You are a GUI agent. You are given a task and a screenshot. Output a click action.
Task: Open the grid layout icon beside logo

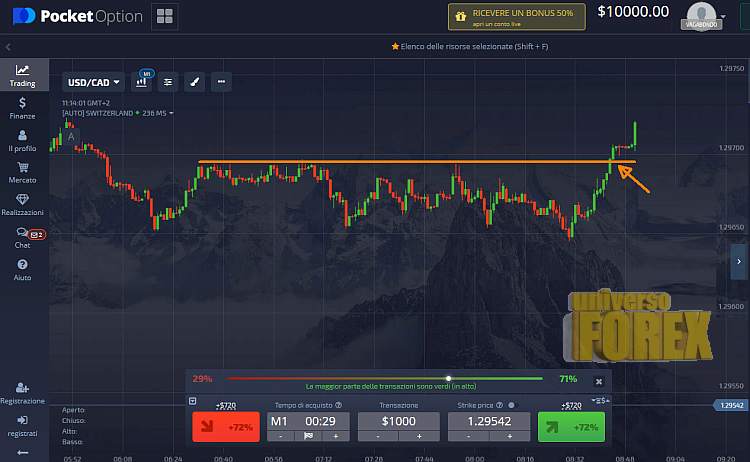(165, 16)
